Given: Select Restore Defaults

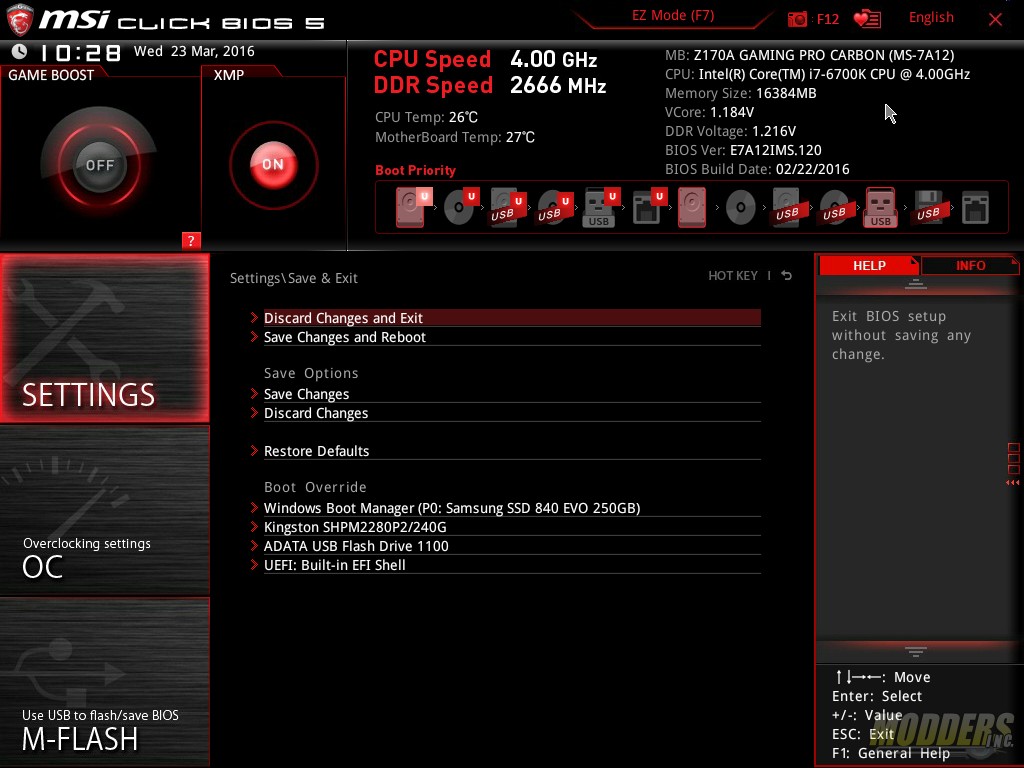Looking at the screenshot, I should (x=512, y=451).
